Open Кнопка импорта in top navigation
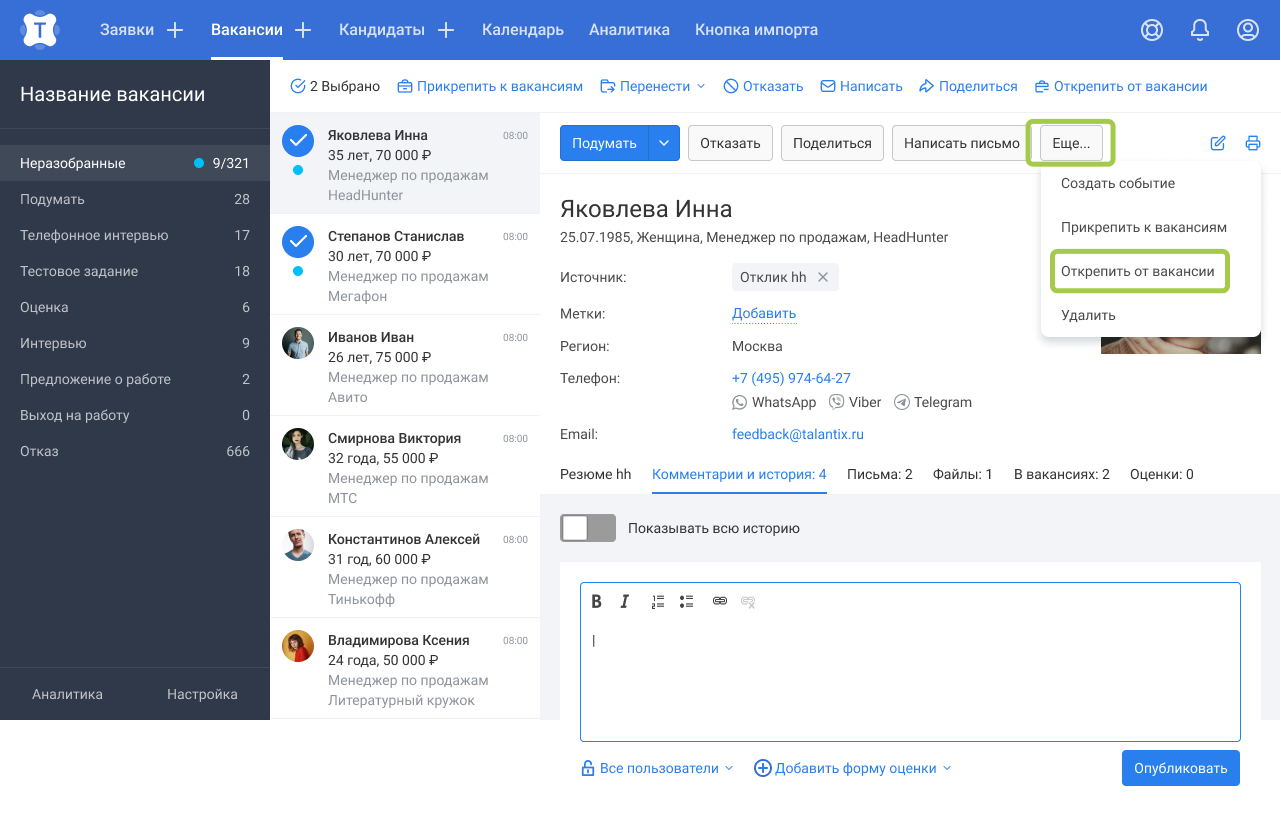Image resolution: width=1281 pixels, height=826 pixels. tap(757, 30)
